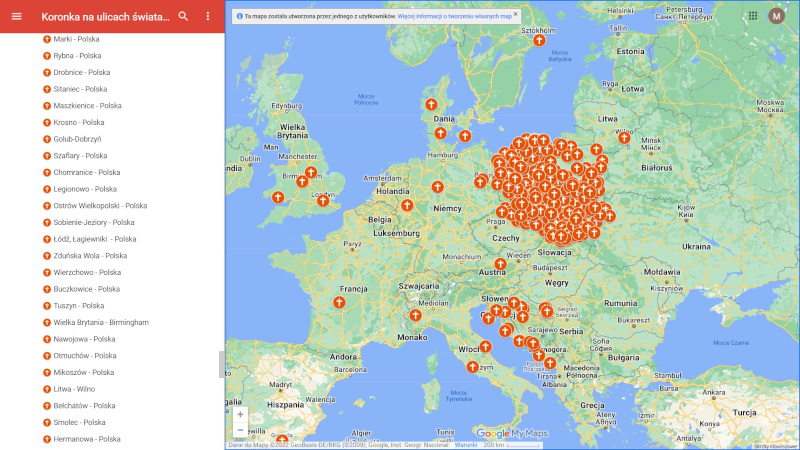Select the cross marker in Wales
Viewport: 800px width, 450px height.
pyautogui.click(x=278, y=196)
